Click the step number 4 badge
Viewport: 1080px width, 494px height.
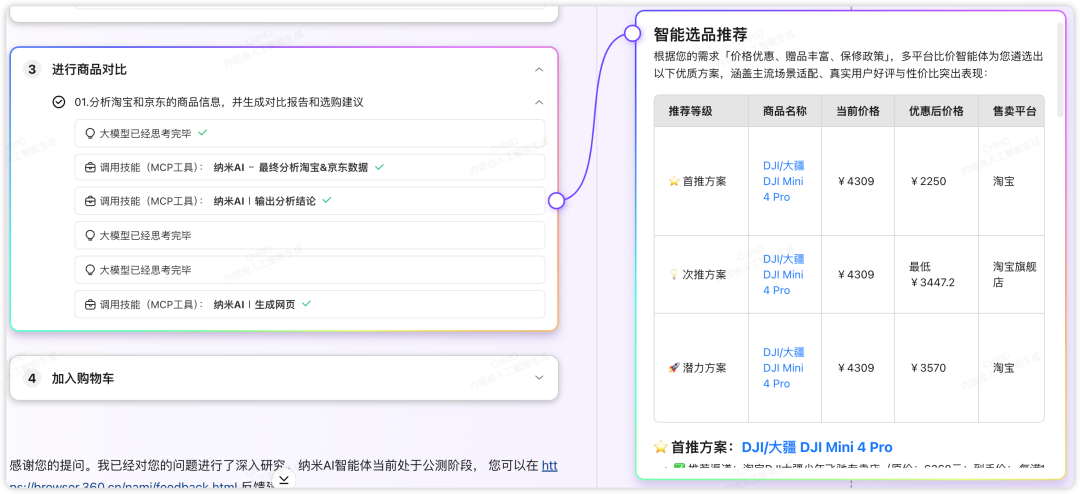click(32, 378)
